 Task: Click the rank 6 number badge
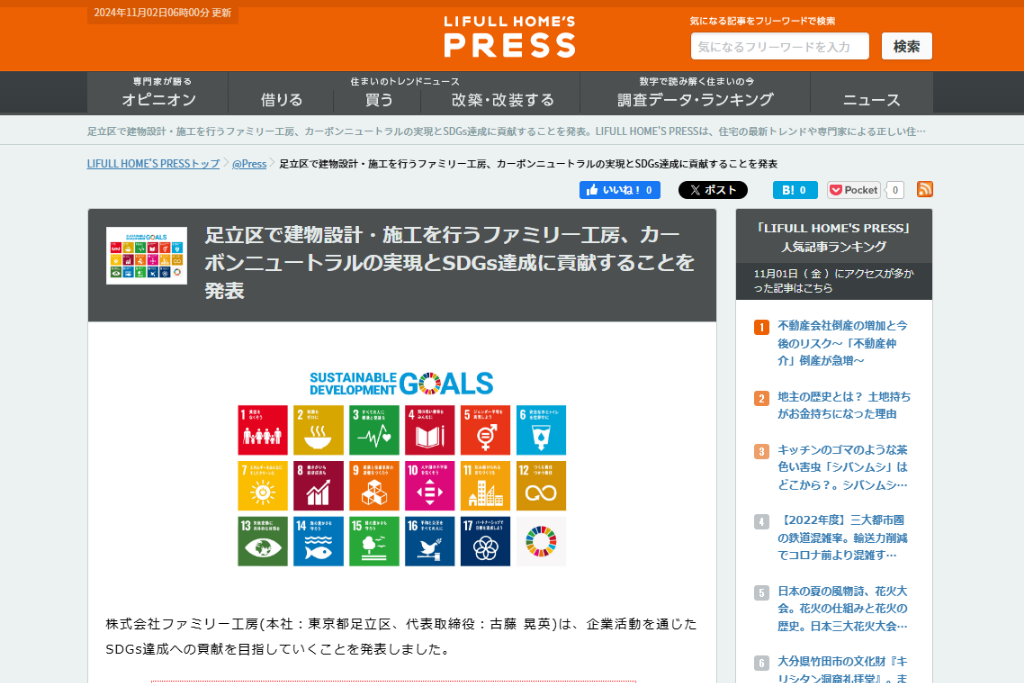pyautogui.click(x=761, y=663)
